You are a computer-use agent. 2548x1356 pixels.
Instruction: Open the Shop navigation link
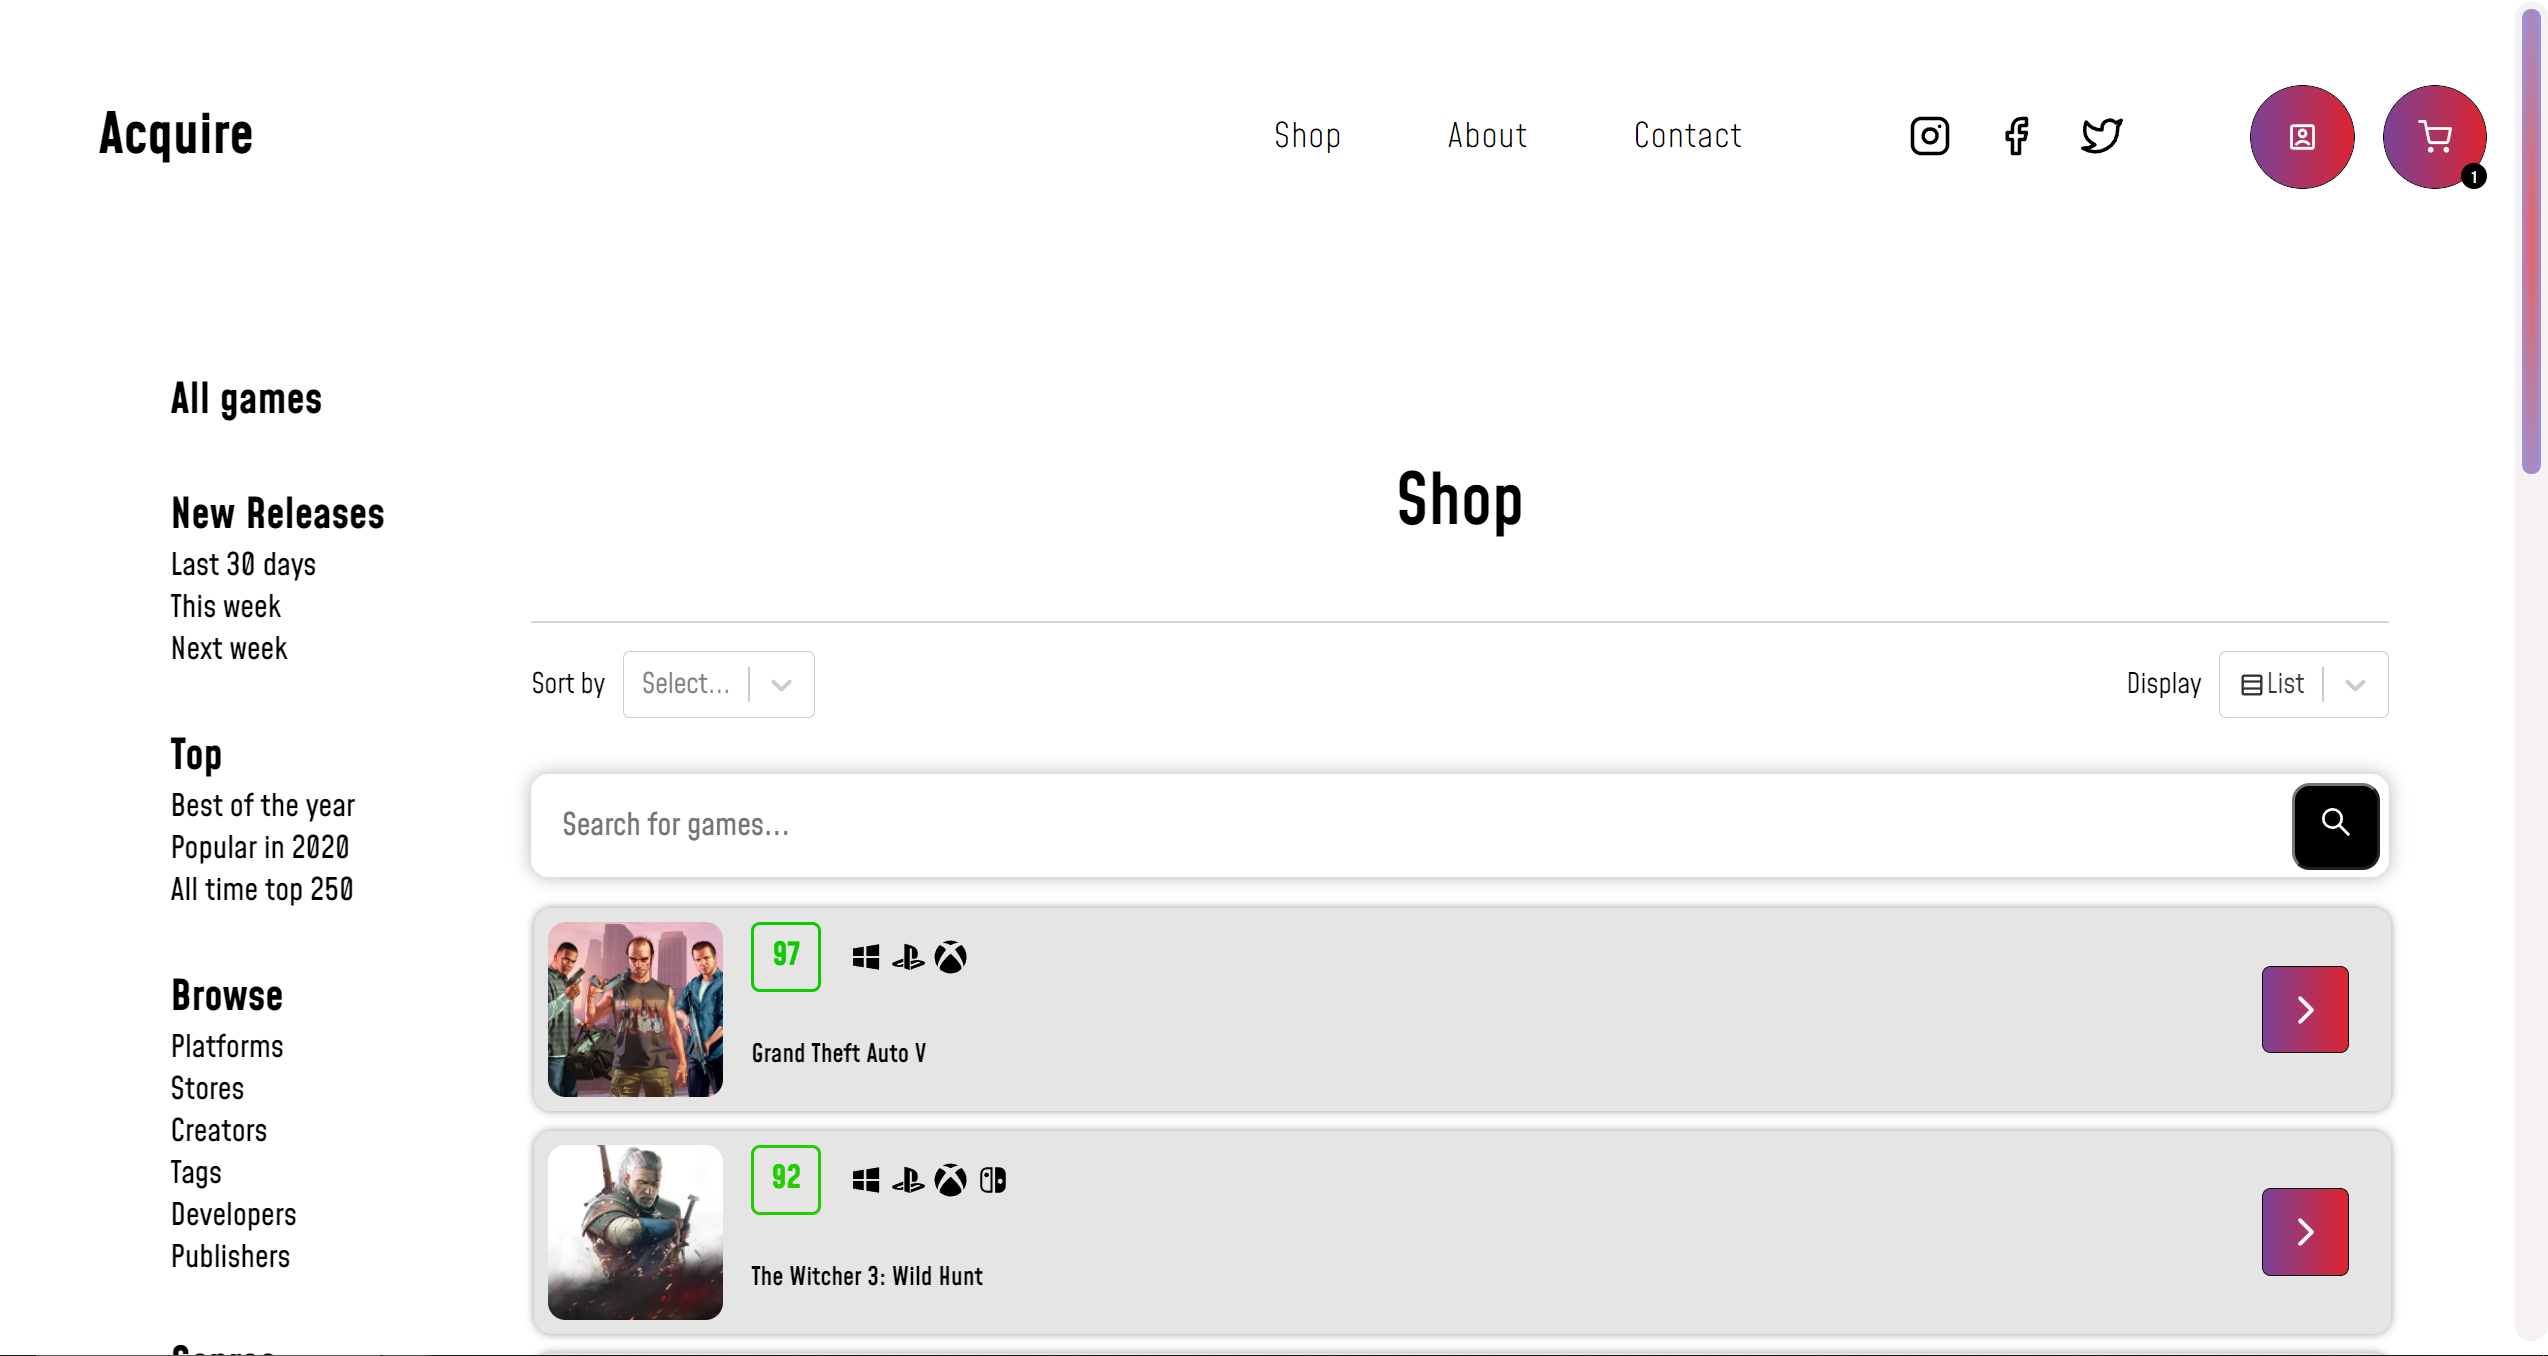(1306, 136)
